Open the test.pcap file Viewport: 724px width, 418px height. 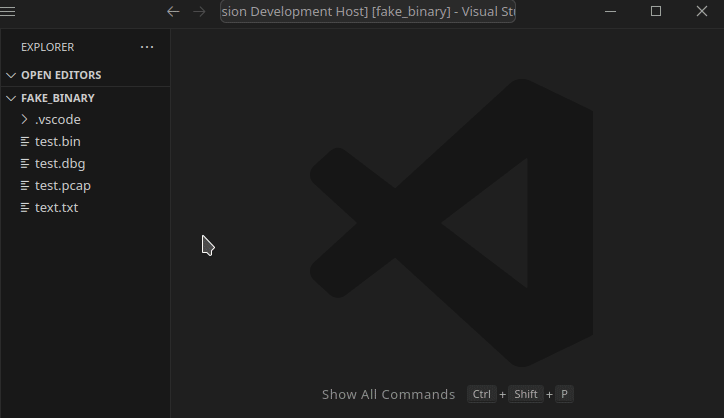tap(85, 186)
